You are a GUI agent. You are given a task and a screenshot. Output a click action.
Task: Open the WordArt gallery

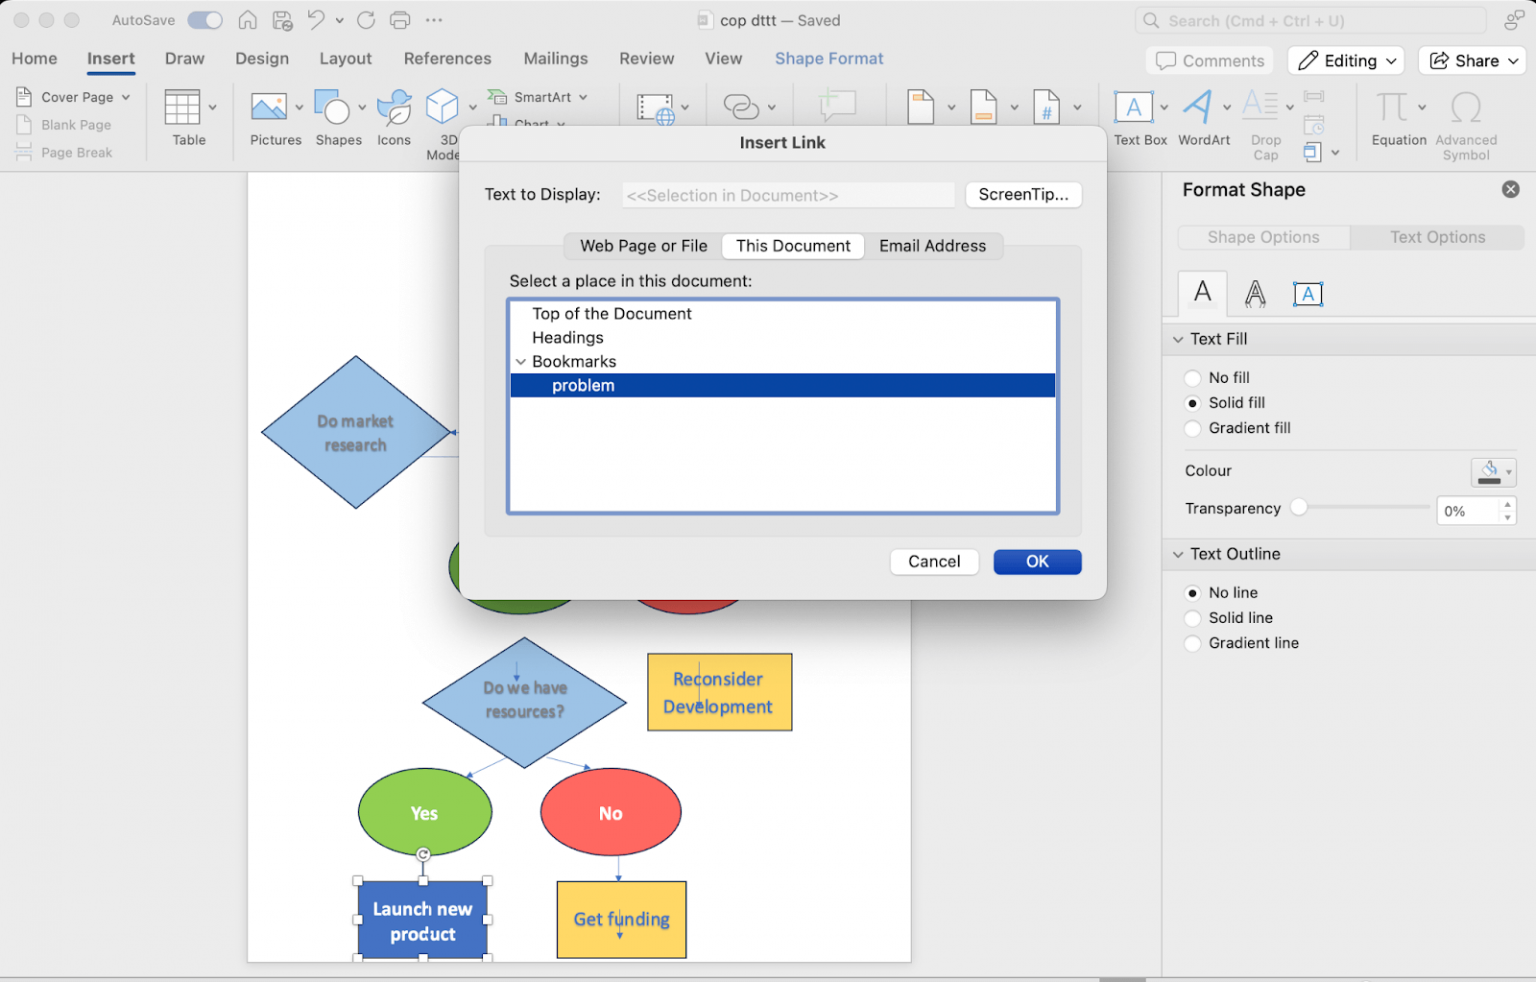pos(1199,115)
